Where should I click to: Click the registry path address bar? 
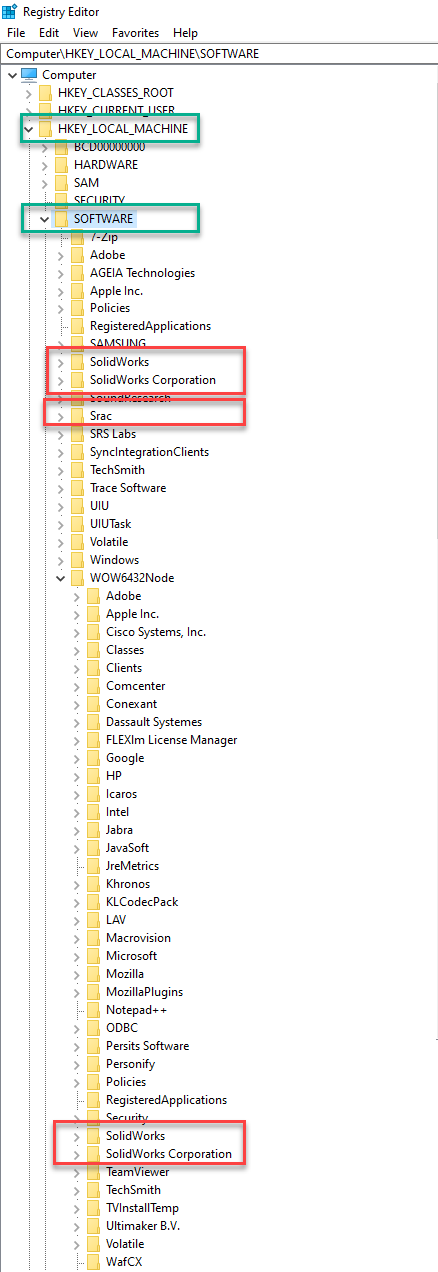pos(219,53)
